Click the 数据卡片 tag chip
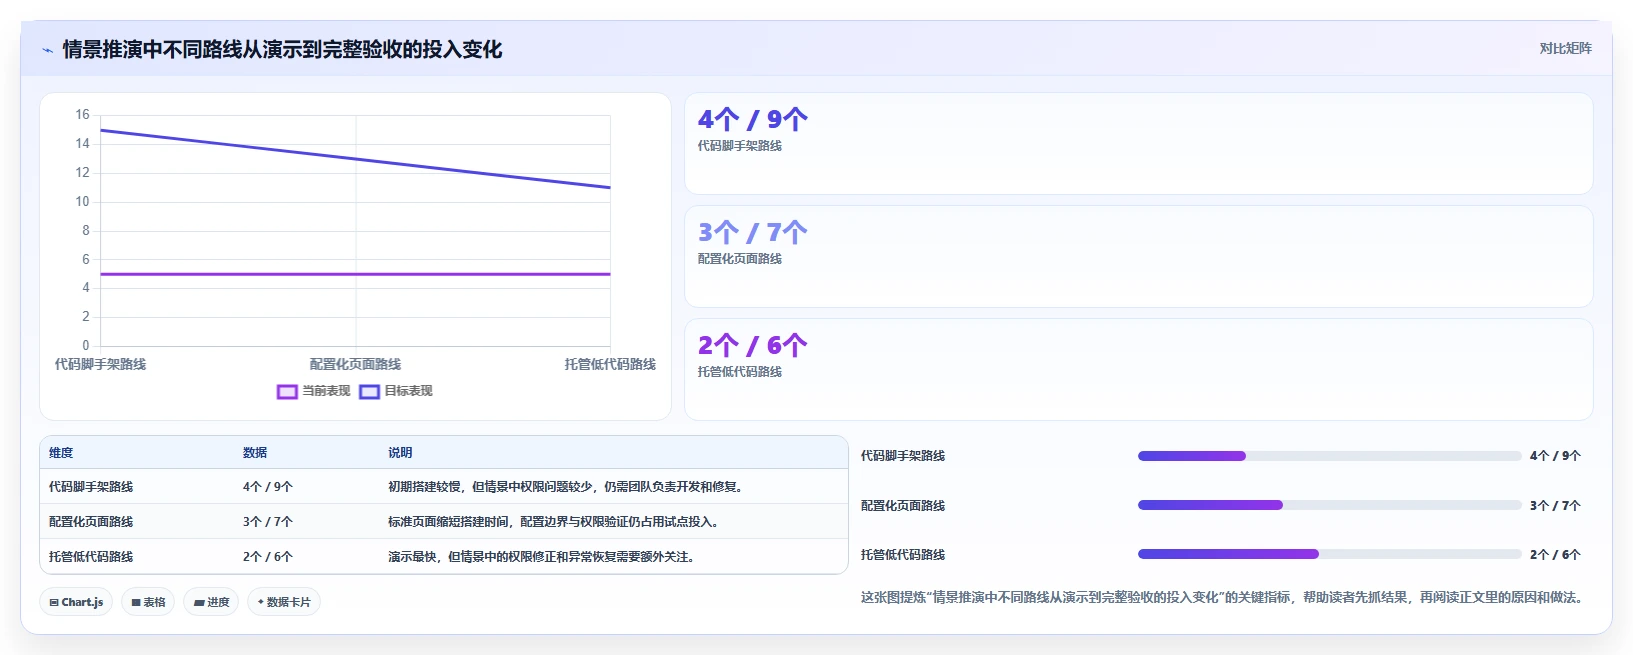 284,602
